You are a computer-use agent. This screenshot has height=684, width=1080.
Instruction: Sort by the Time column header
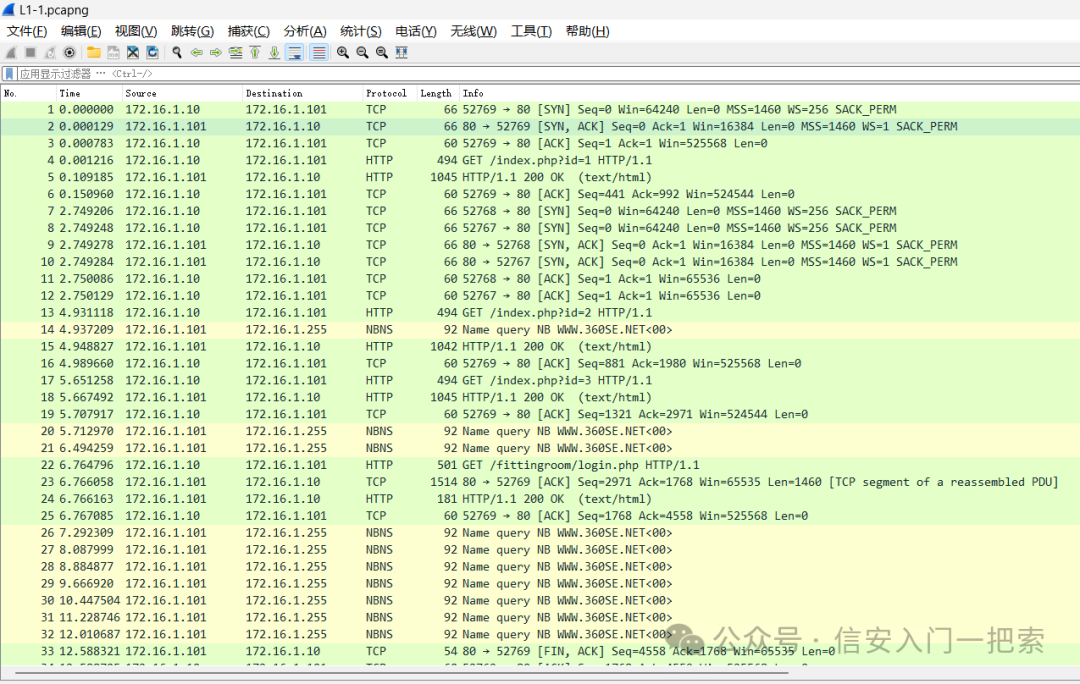tap(89, 93)
